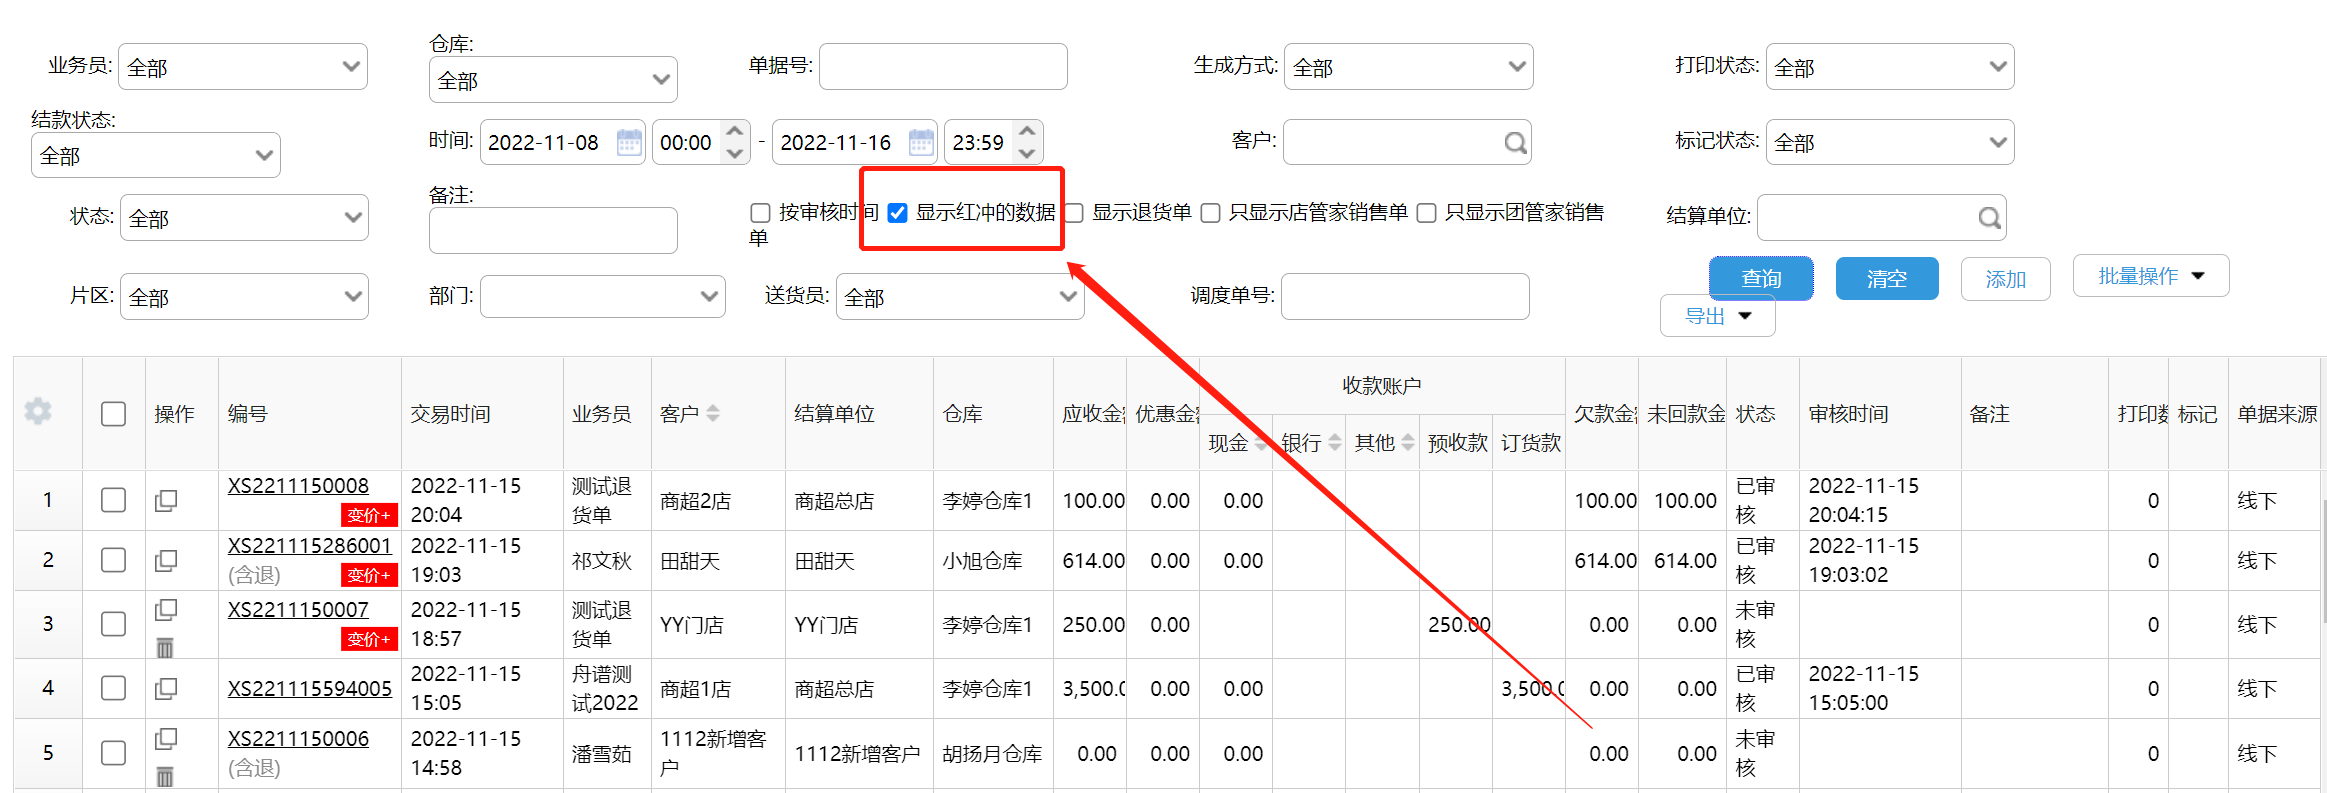
Task: Open the 部门 dropdown
Action: (x=603, y=296)
